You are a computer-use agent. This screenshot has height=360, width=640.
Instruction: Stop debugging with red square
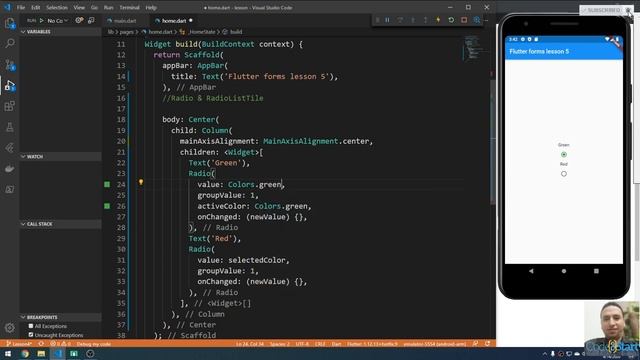pyautogui.click(x=464, y=20)
